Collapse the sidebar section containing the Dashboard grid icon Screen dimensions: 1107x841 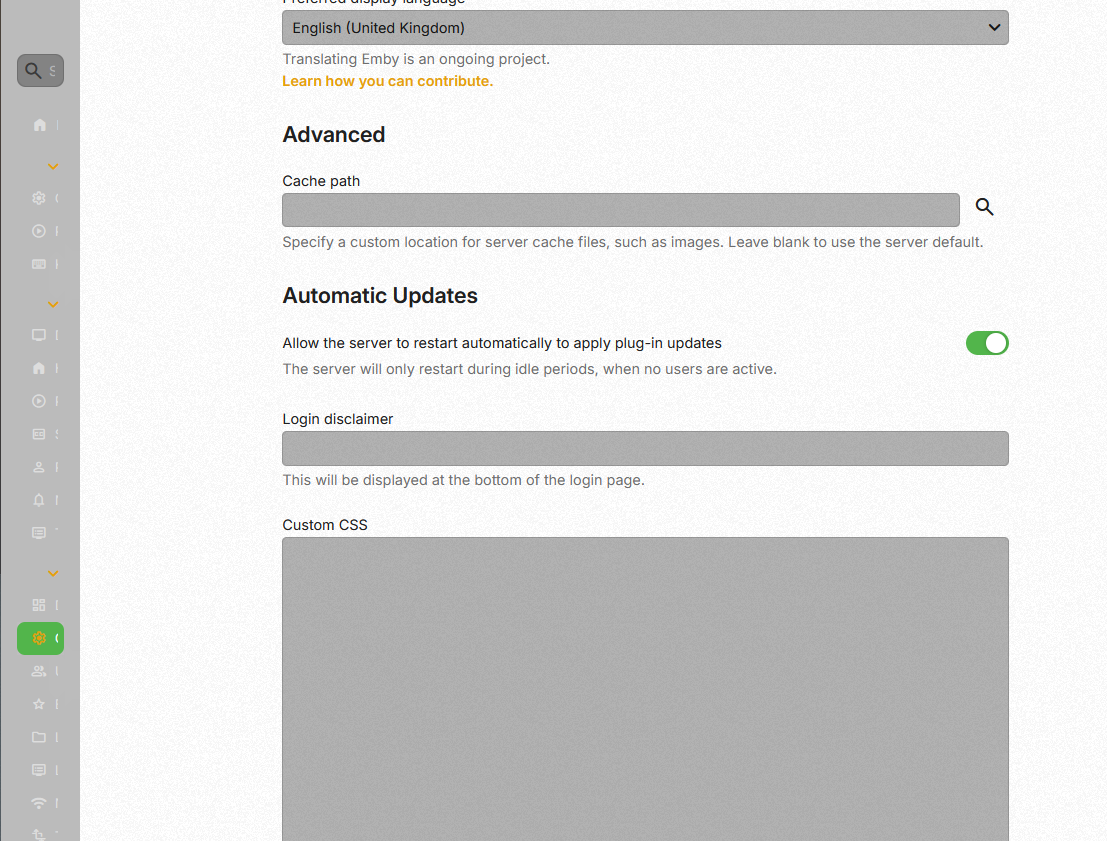[53, 573]
